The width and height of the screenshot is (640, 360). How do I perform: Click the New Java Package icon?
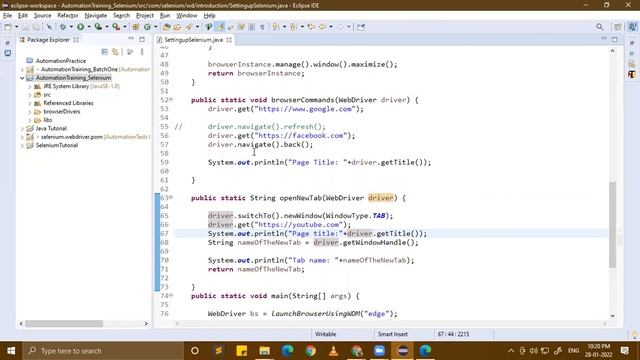tap(136, 27)
